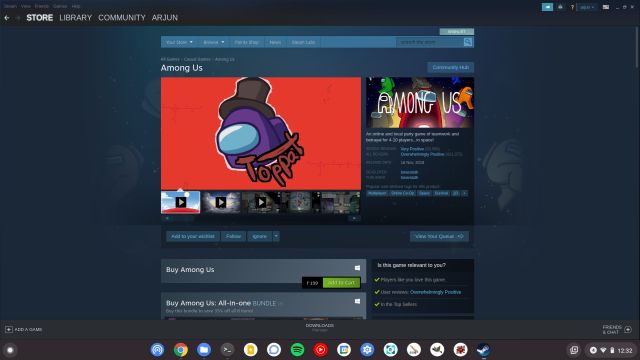Open the Friends menu

pos(42,6)
